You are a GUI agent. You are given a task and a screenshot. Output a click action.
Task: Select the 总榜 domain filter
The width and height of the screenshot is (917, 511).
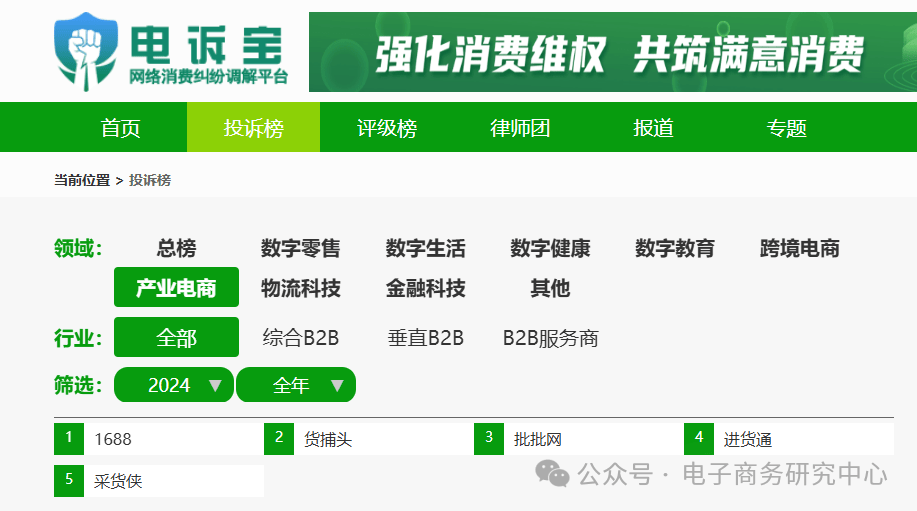[176, 248]
